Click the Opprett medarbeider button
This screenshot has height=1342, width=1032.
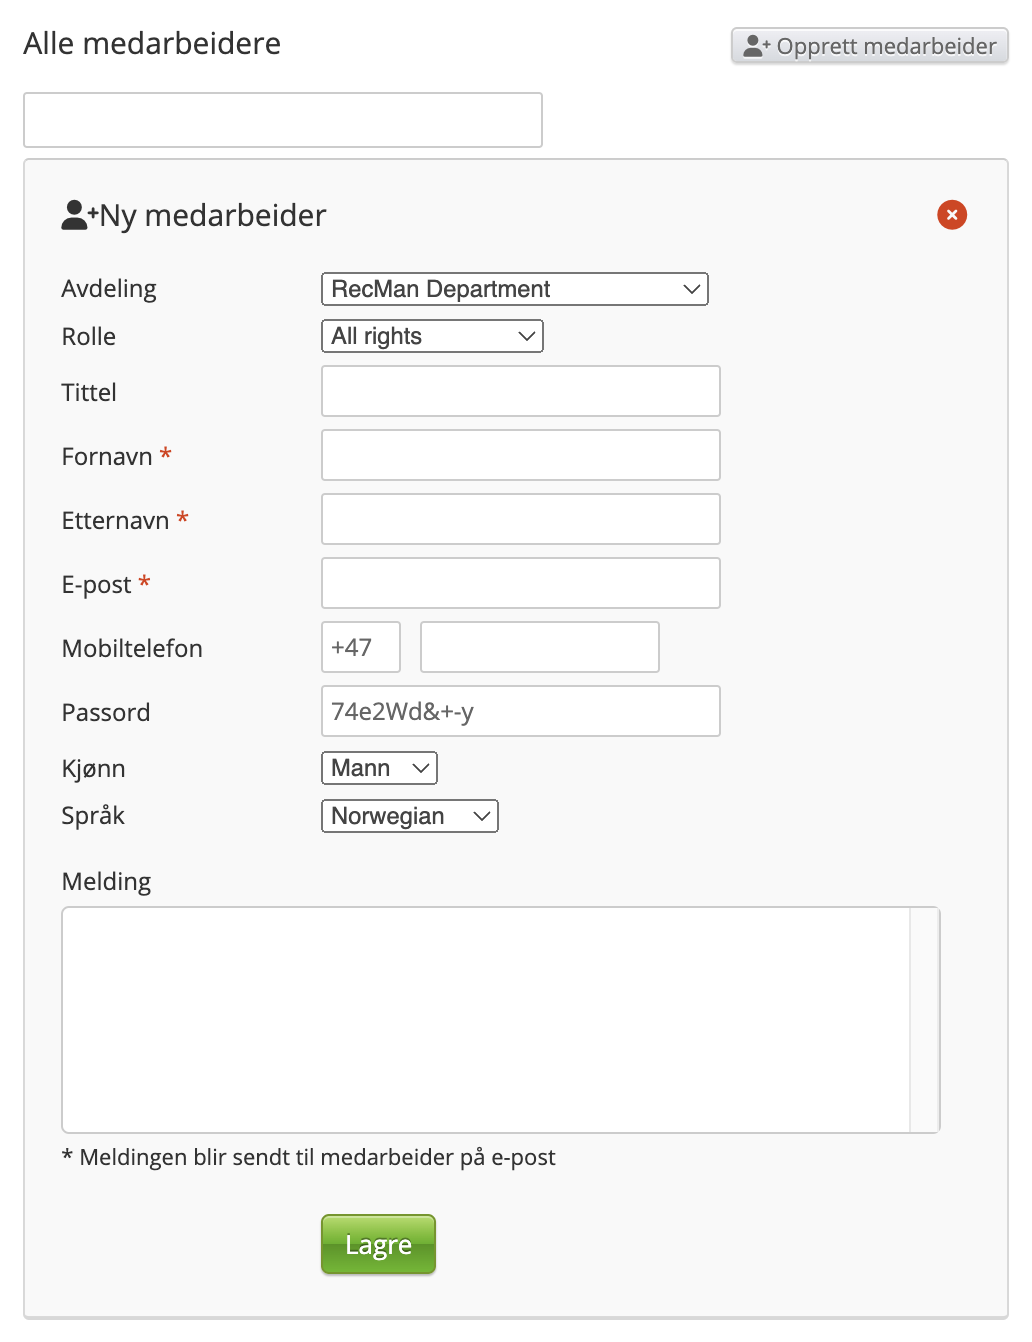click(x=869, y=46)
